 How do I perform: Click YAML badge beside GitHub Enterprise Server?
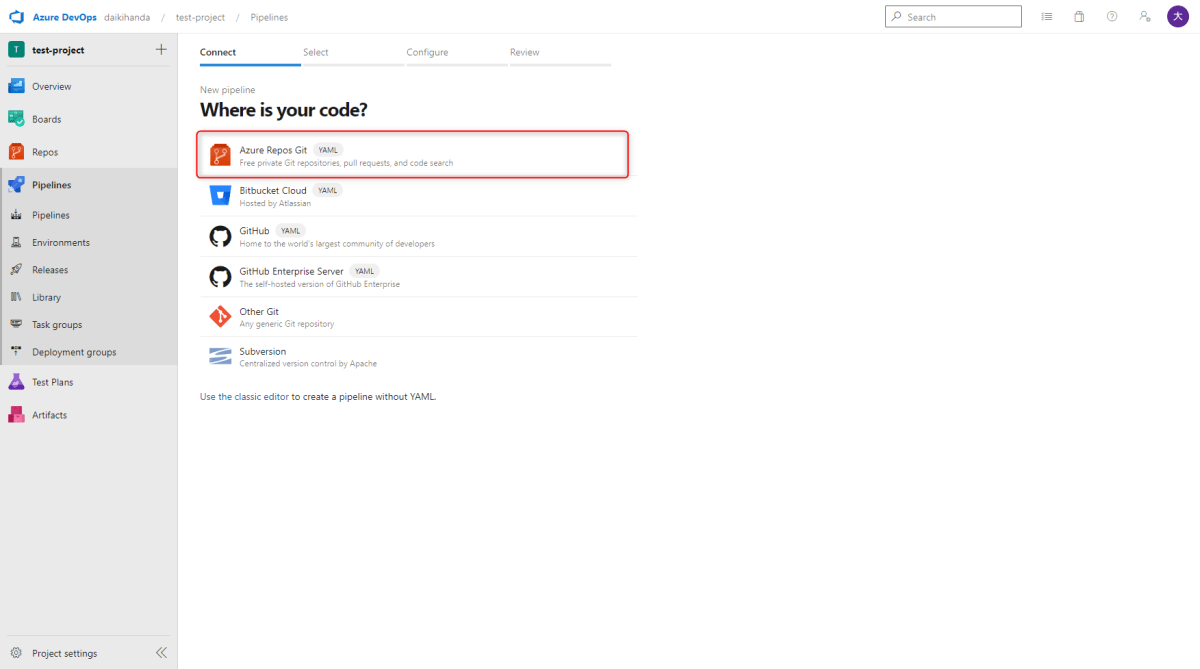pos(364,271)
